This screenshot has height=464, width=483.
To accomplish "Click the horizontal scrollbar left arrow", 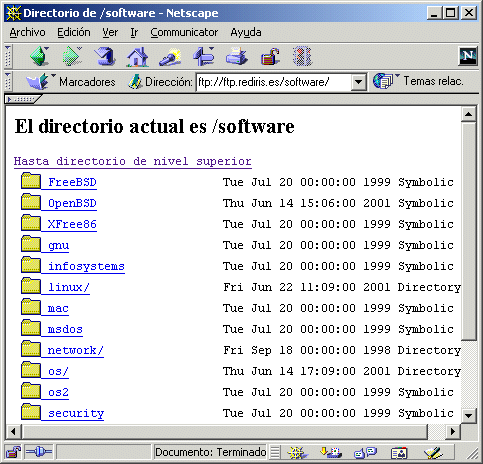I will point(13,432).
